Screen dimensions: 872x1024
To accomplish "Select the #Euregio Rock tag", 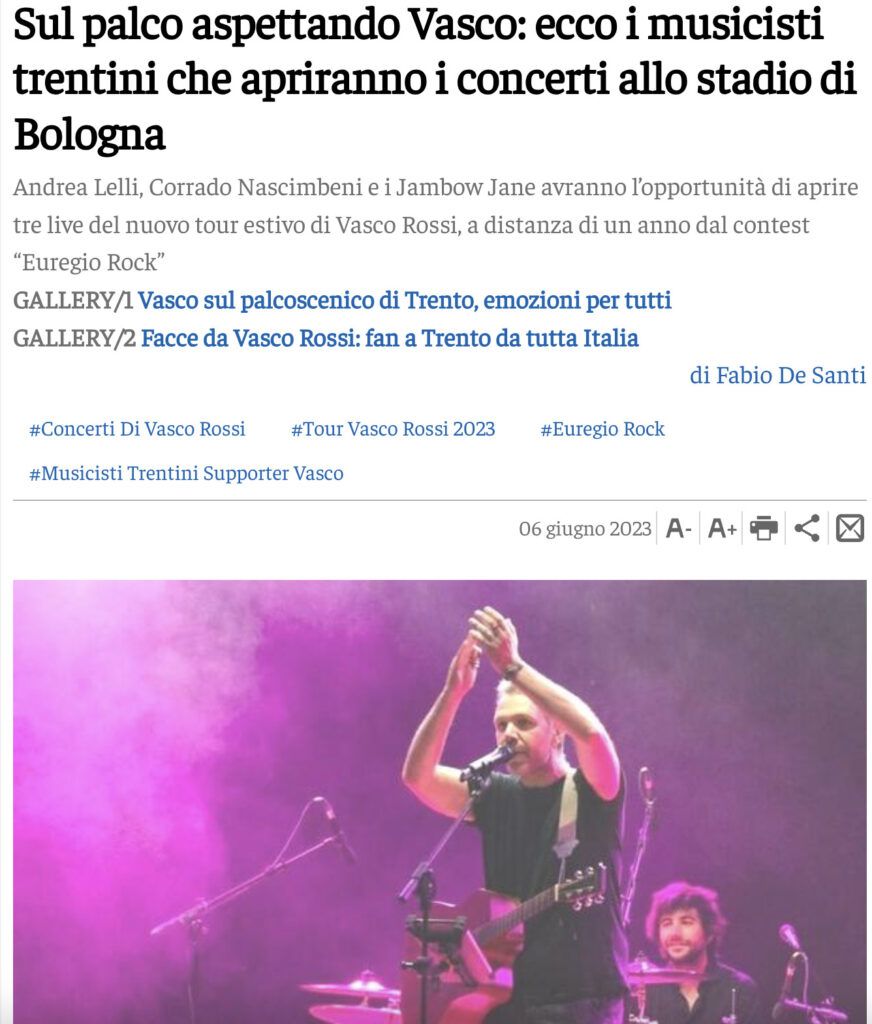I will pyautogui.click(x=602, y=429).
